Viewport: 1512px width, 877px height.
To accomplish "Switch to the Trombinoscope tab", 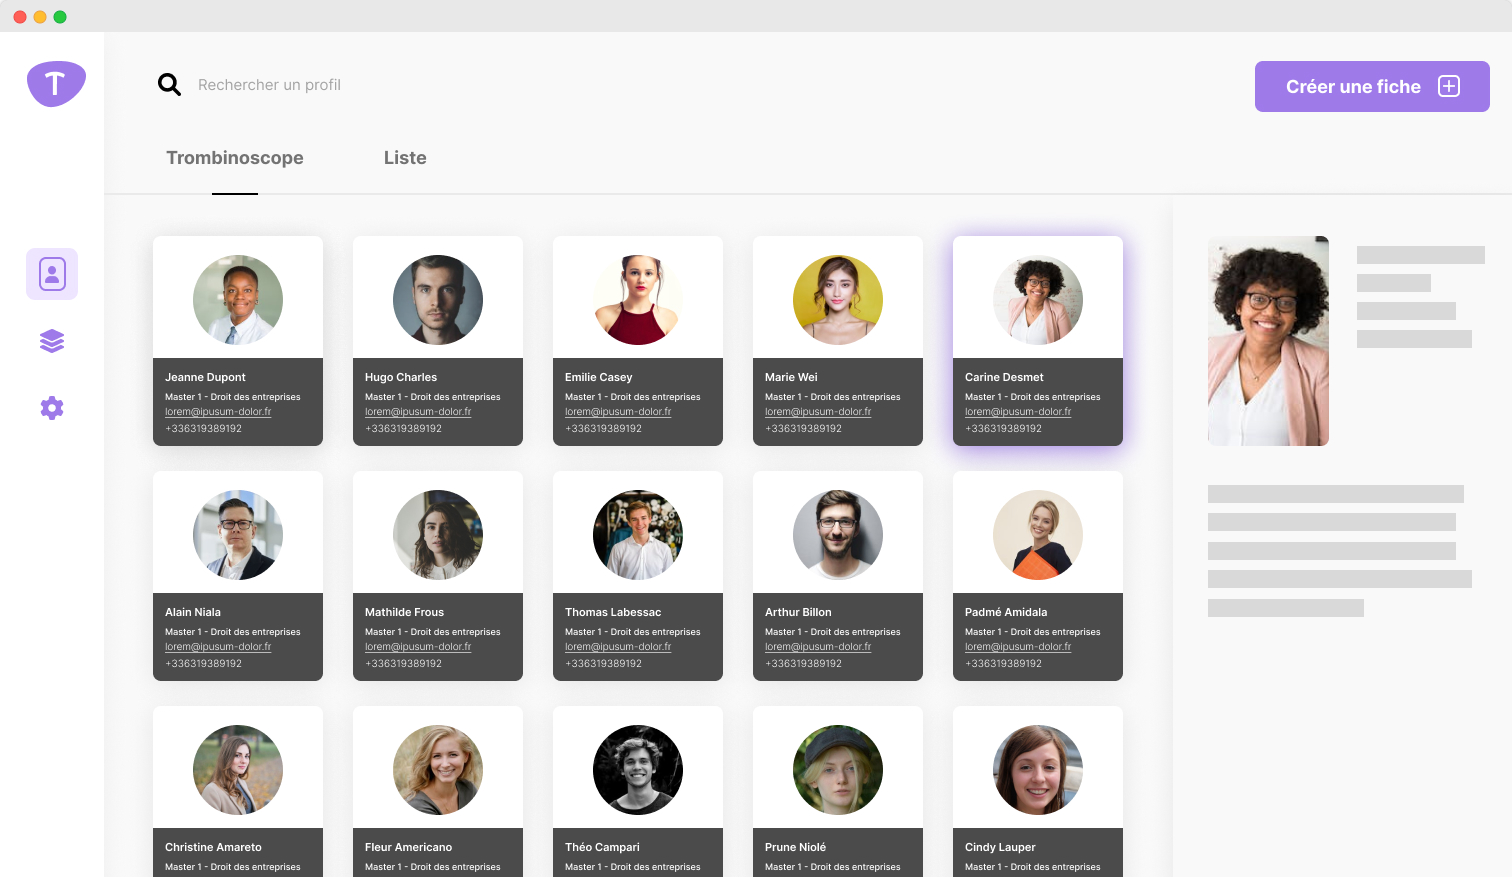I will click(x=235, y=158).
